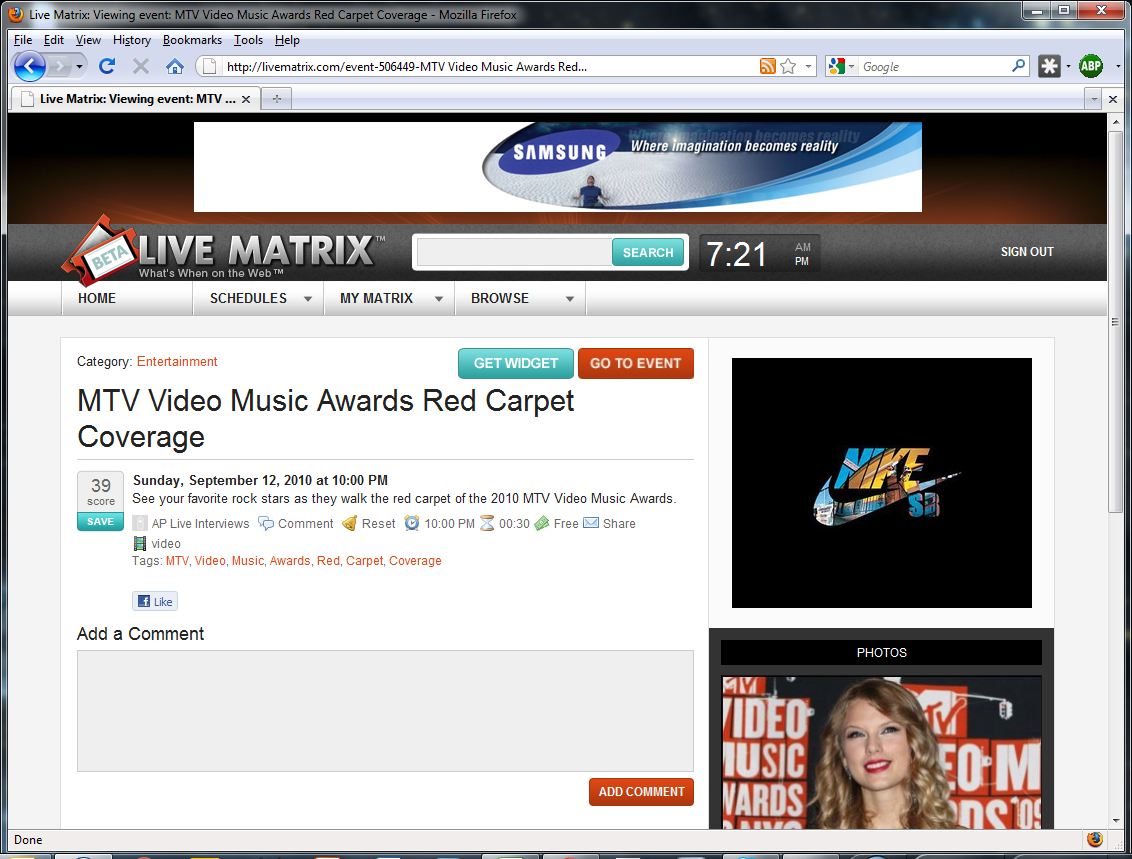Image resolution: width=1132 pixels, height=859 pixels.
Task: Click the Carpet tag link
Action: (x=364, y=561)
